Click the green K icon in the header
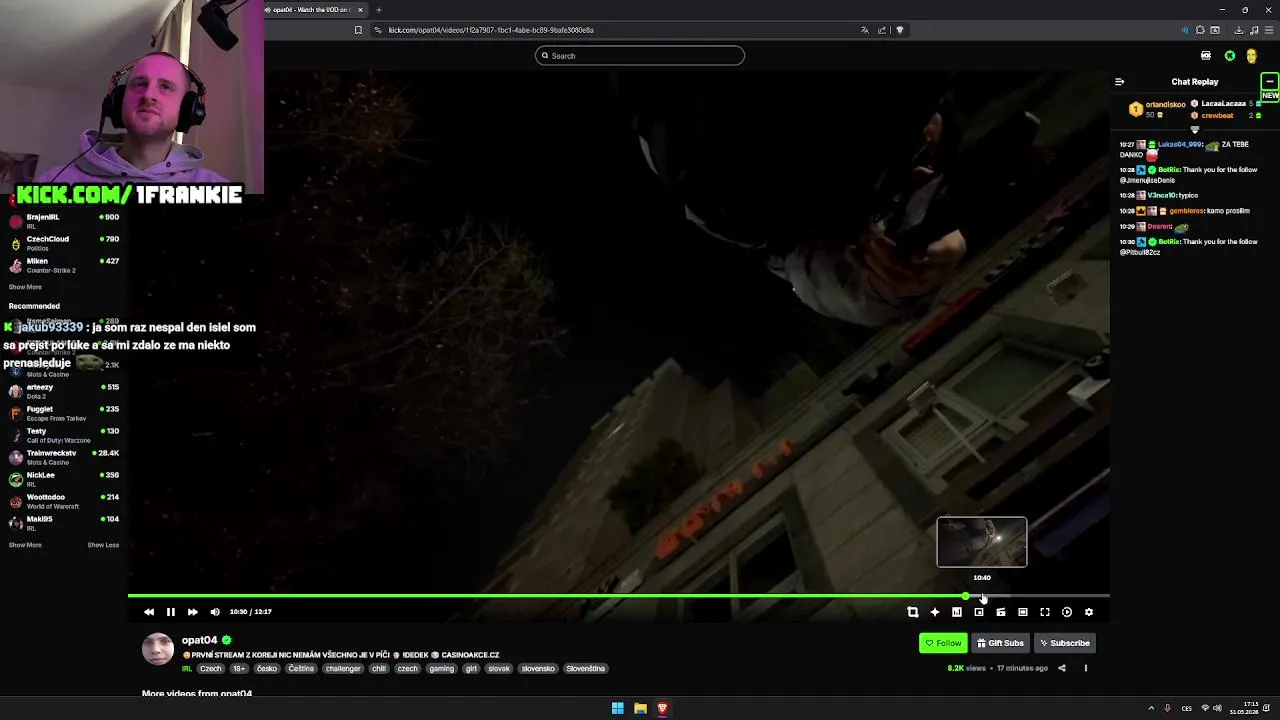 1230,56
